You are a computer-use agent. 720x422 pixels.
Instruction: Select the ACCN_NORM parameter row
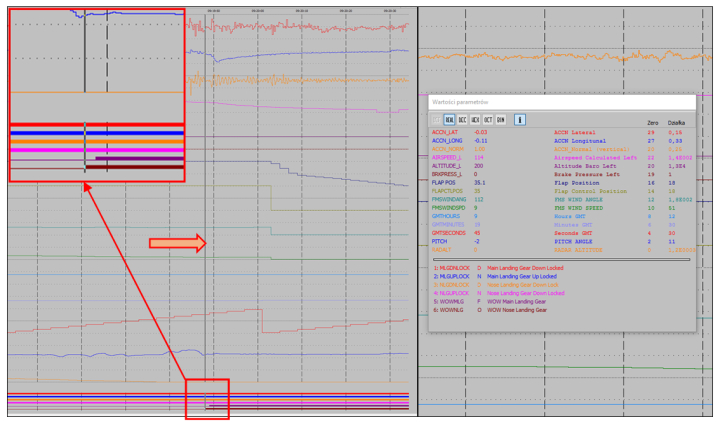pyautogui.click(x=561, y=149)
